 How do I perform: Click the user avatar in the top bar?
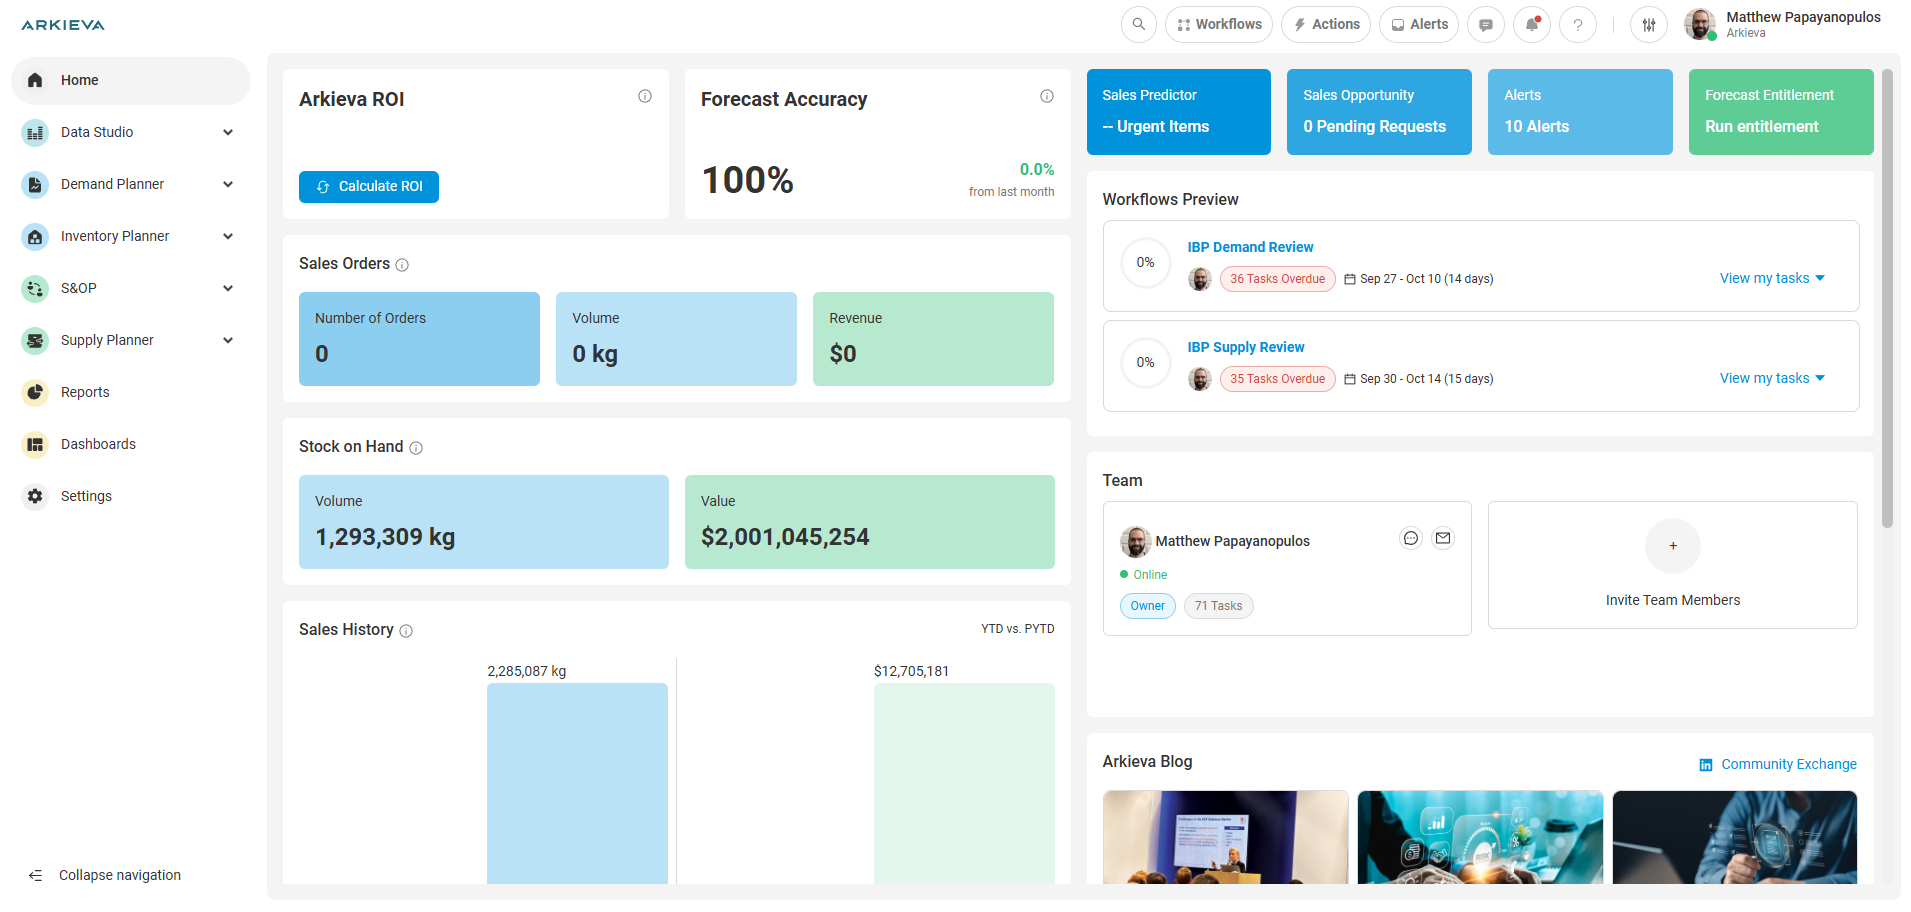[1700, 24]
